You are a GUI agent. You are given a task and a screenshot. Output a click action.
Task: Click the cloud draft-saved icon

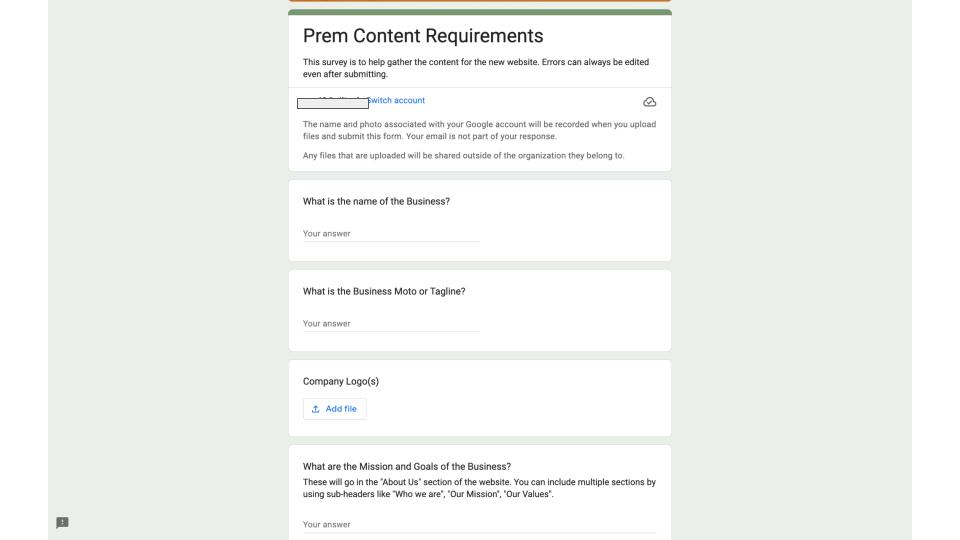tap(649, 102)
